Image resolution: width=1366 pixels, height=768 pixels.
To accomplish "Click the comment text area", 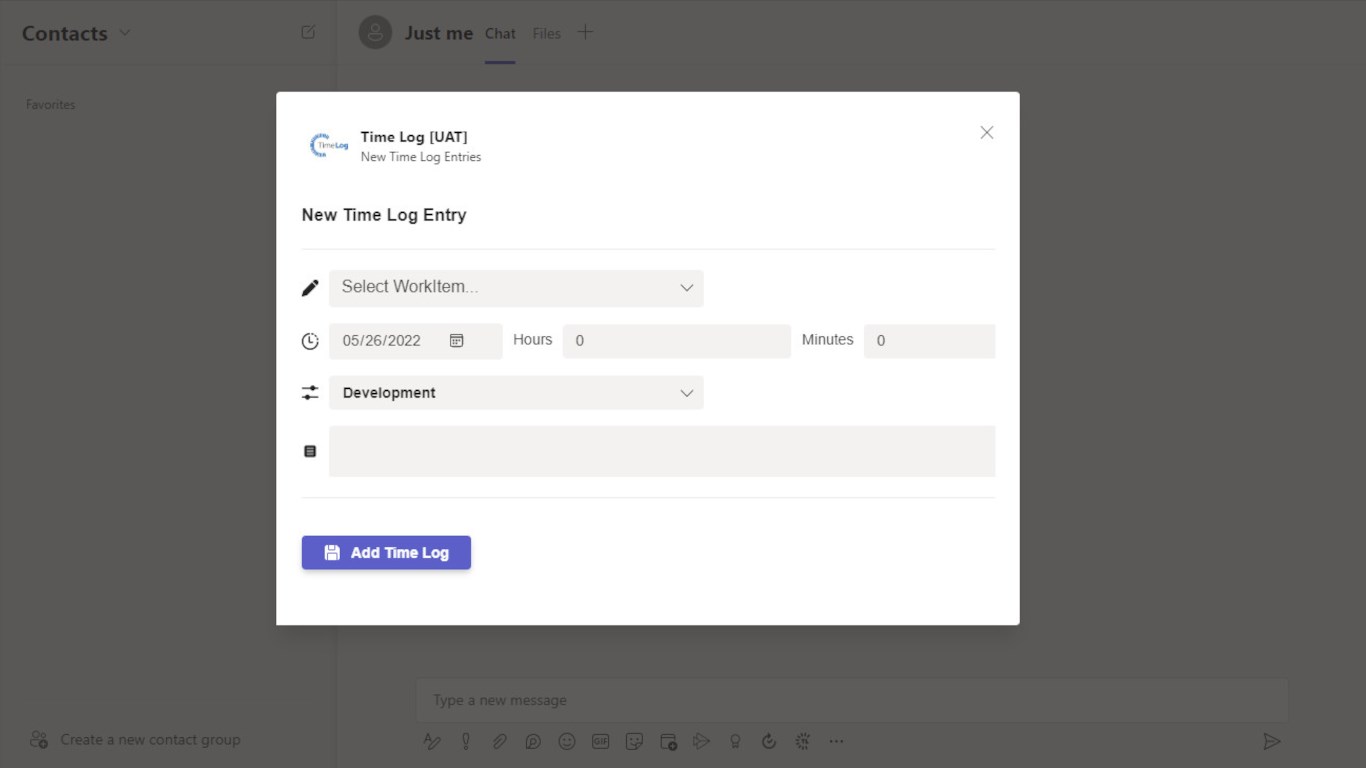I will tap(661, 451).
